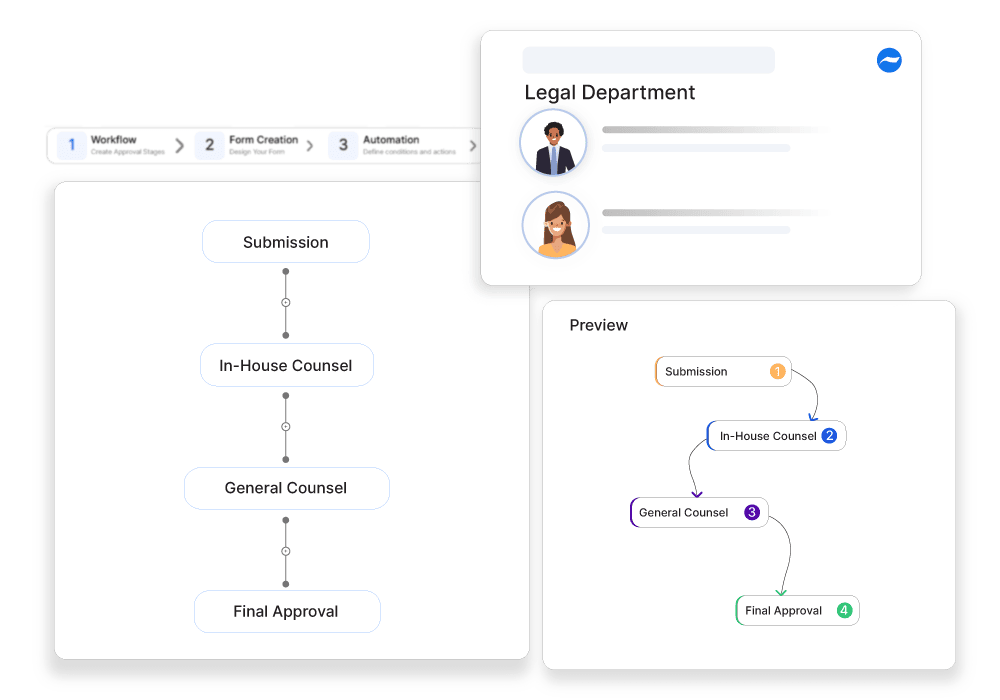Switch to the Workflow step tab
Image resolution: width=1000 pixels, height=700 pixels.
[115, 140]
